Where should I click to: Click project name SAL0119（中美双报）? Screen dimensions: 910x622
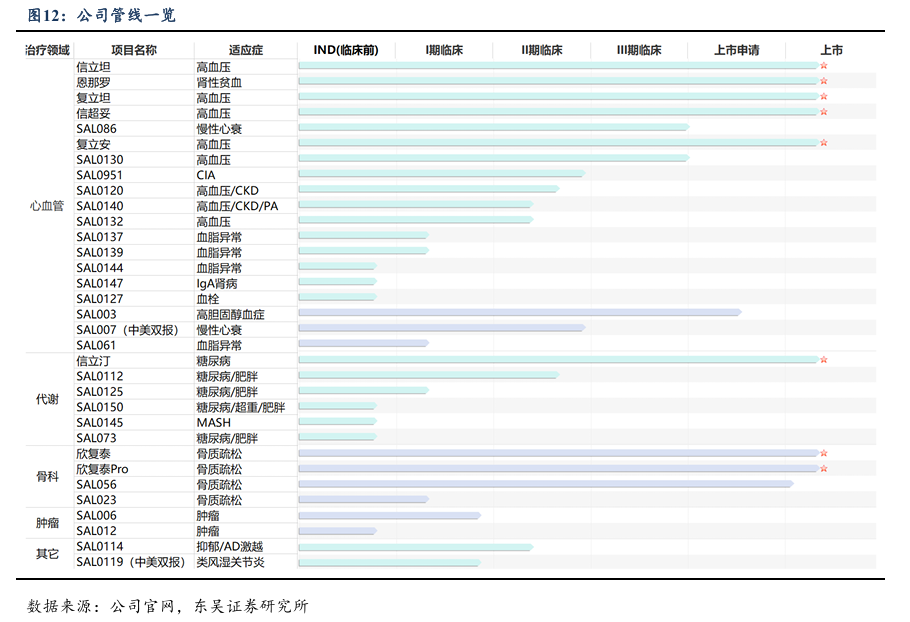pyautogui.click(x=131, y=562)
